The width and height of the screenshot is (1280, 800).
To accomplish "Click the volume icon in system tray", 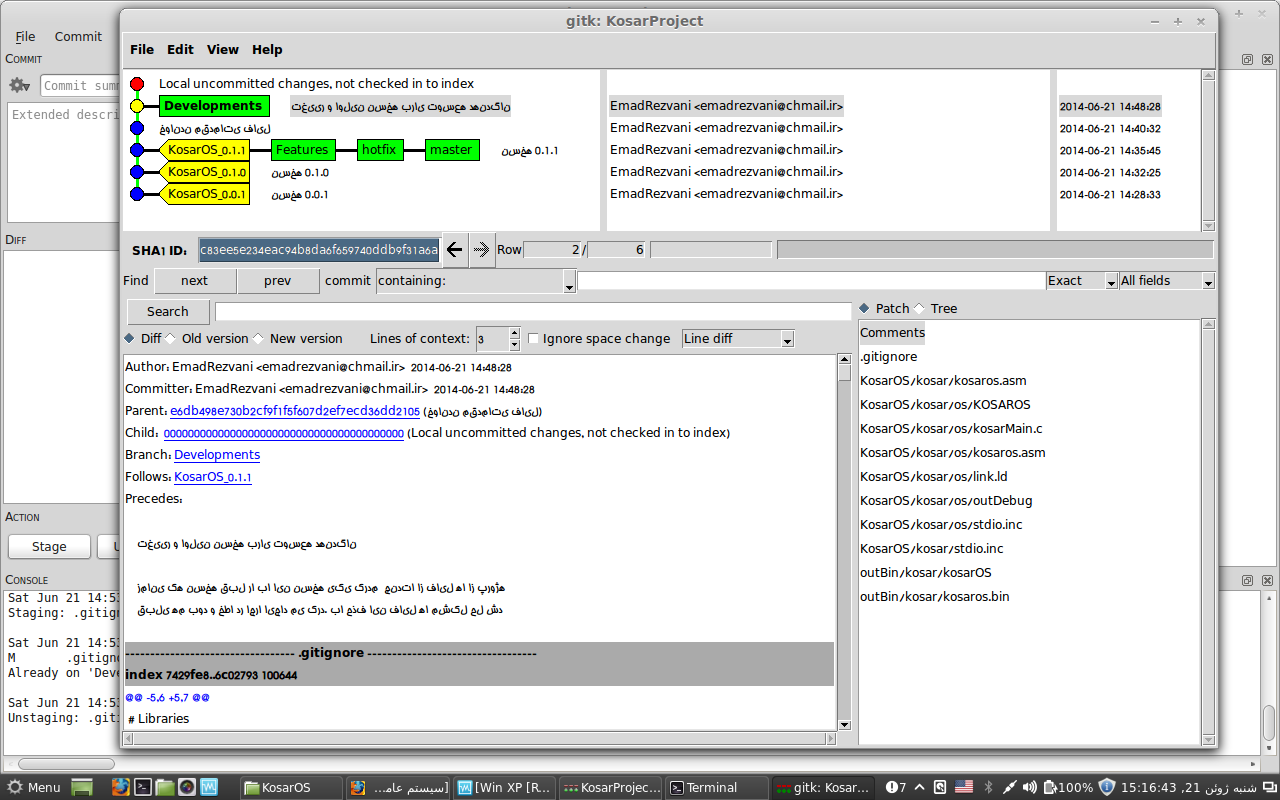I will [1030, 787].
